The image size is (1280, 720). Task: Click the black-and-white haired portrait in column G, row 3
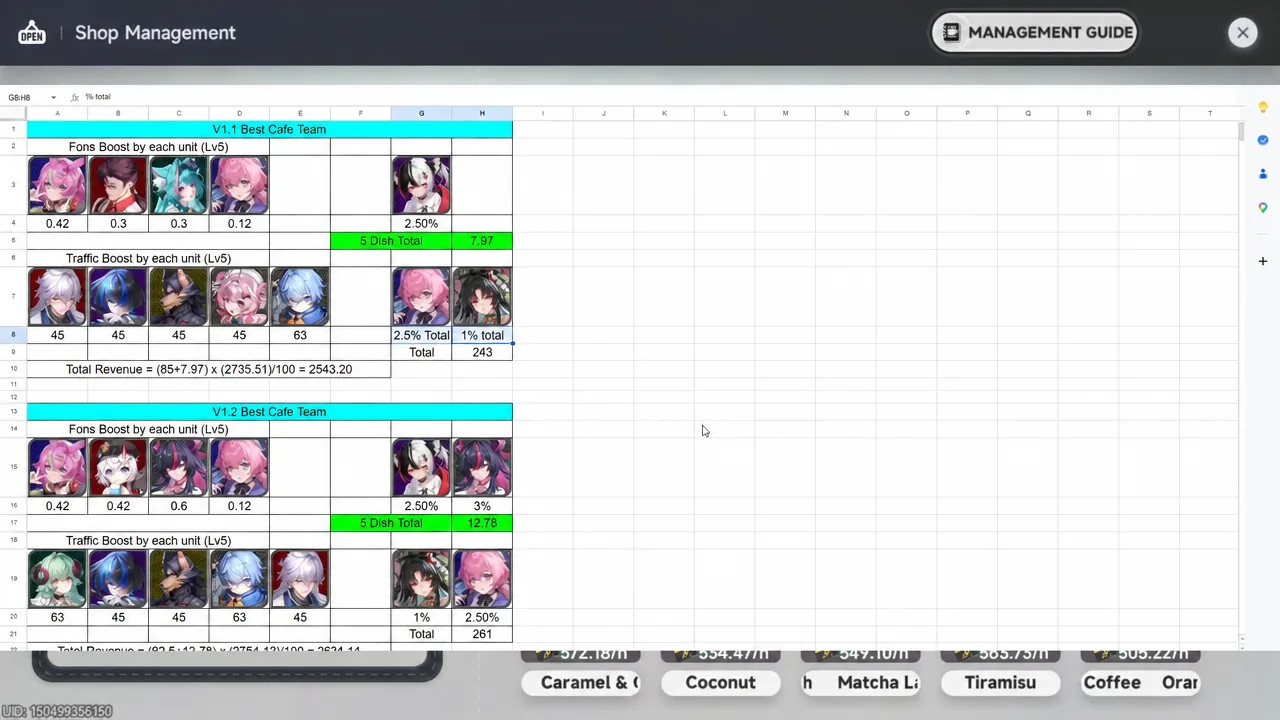[421, 185]
